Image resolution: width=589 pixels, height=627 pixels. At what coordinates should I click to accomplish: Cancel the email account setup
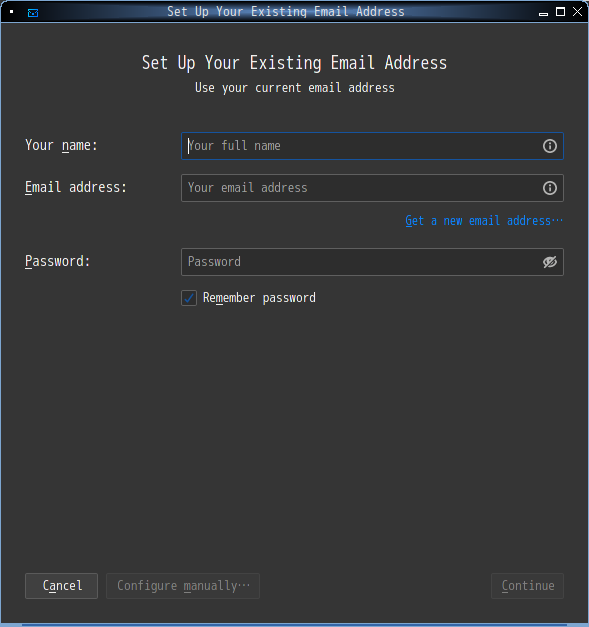click(x=62, y=586)
